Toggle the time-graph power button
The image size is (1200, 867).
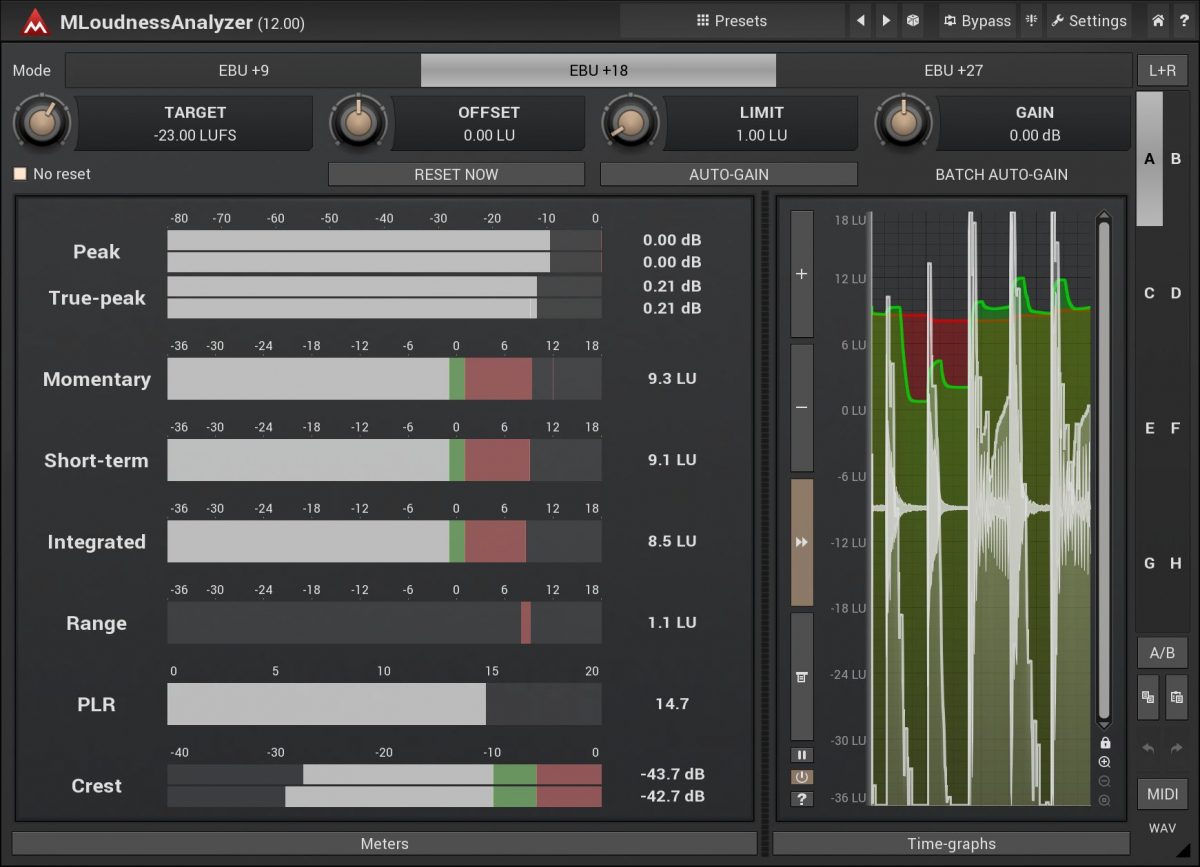pos(801,777)
